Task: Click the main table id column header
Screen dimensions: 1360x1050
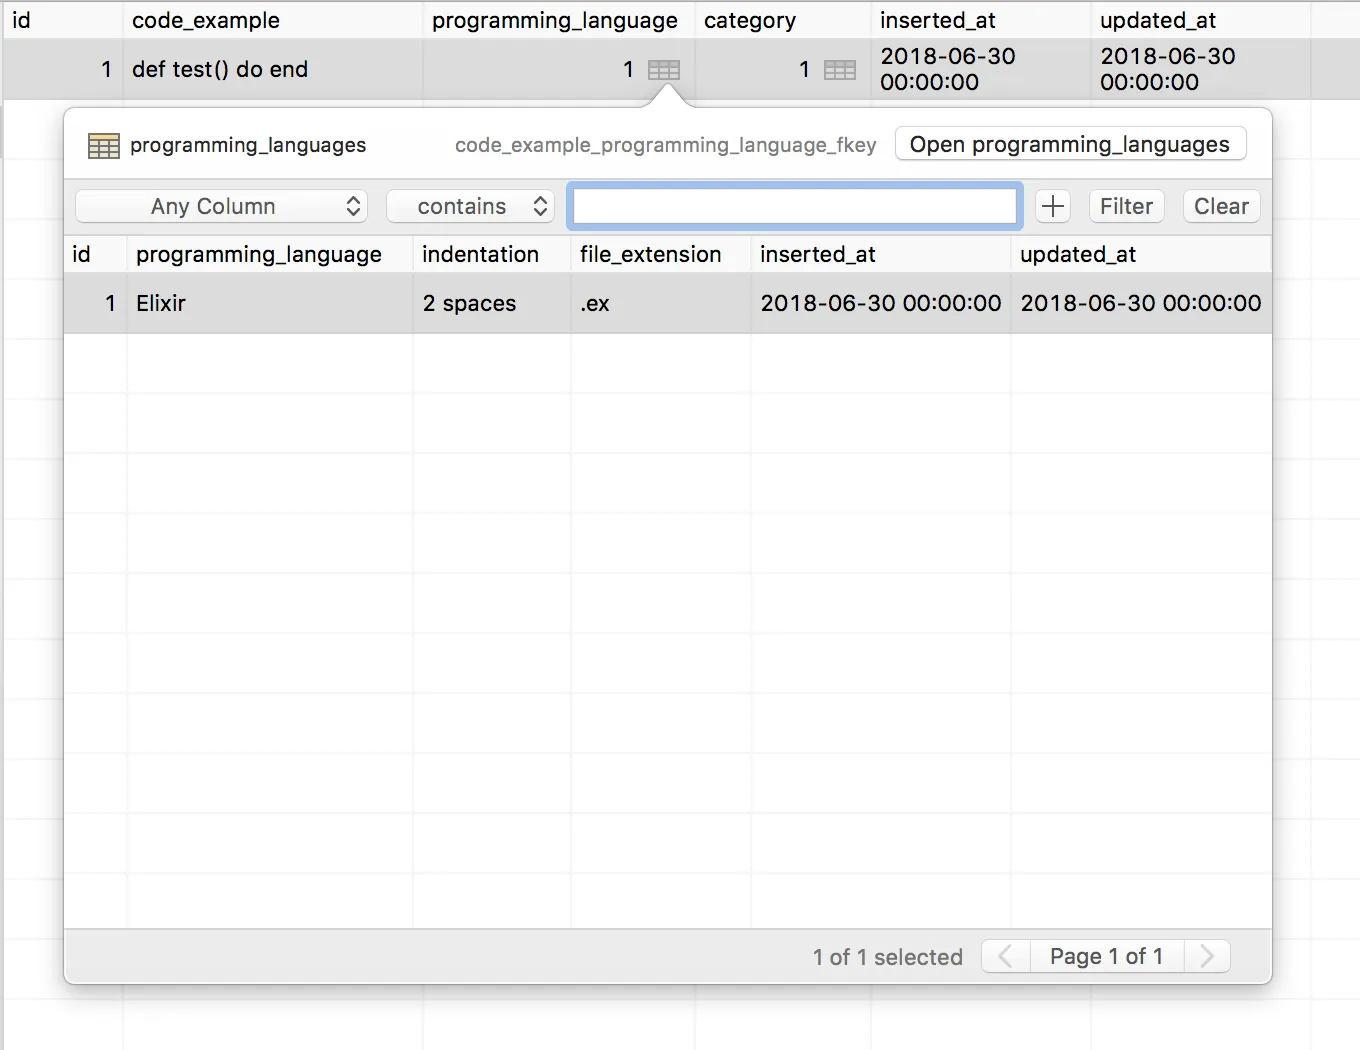Action: (x=63, y=20)
